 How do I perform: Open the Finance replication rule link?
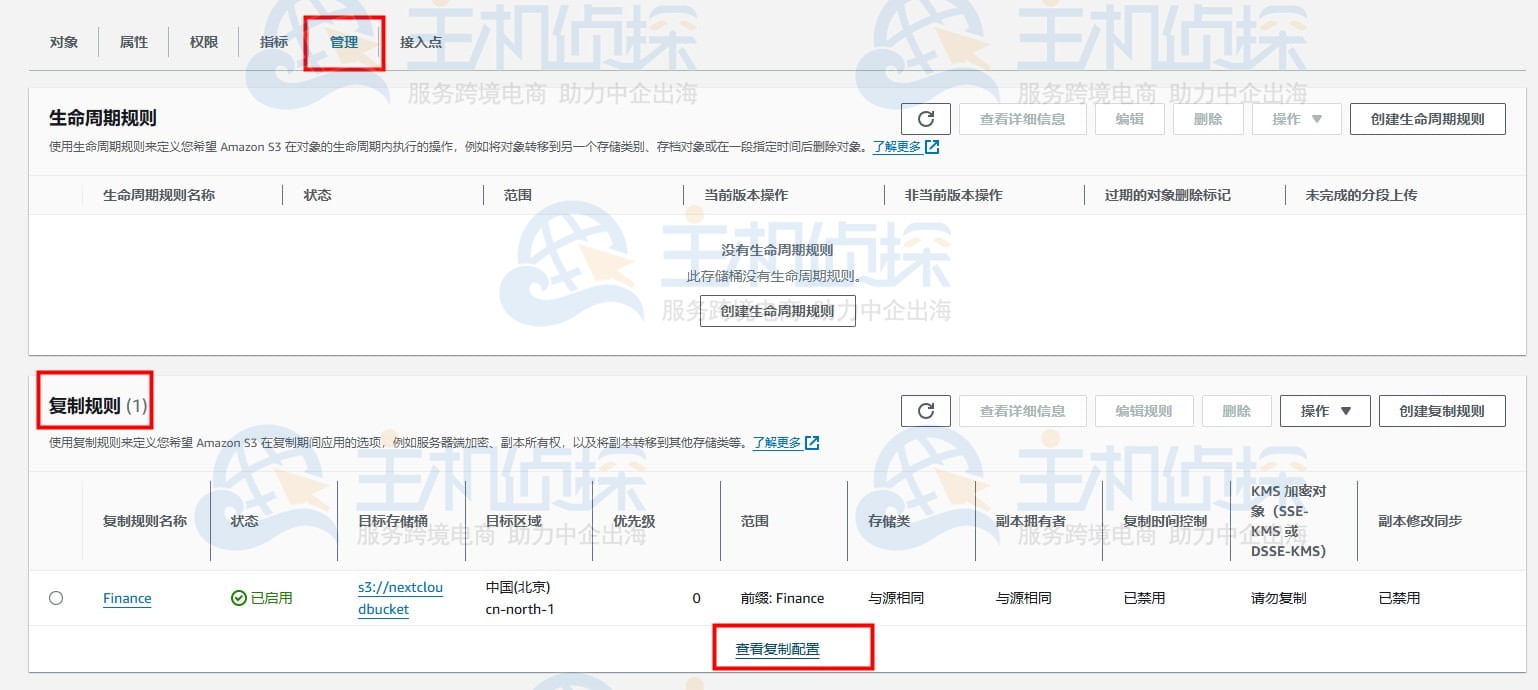point(126,598)
